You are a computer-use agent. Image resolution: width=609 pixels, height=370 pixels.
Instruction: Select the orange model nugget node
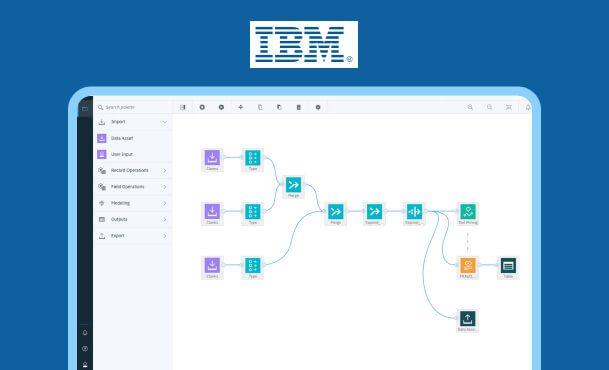[x=468, y=268]
